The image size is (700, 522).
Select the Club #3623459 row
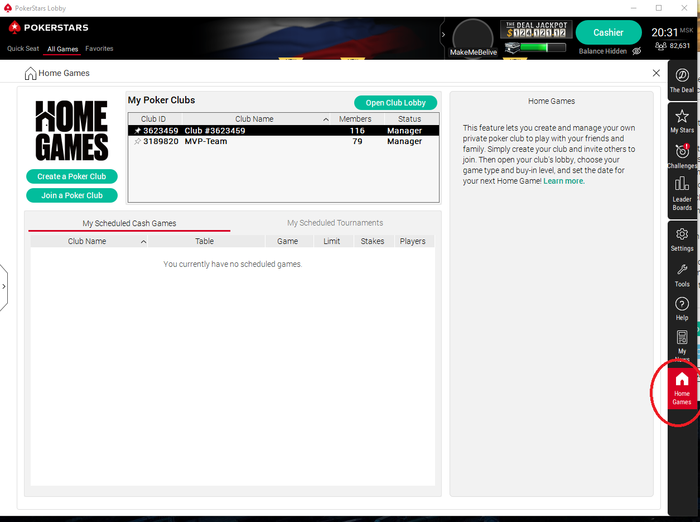(283, 130)
